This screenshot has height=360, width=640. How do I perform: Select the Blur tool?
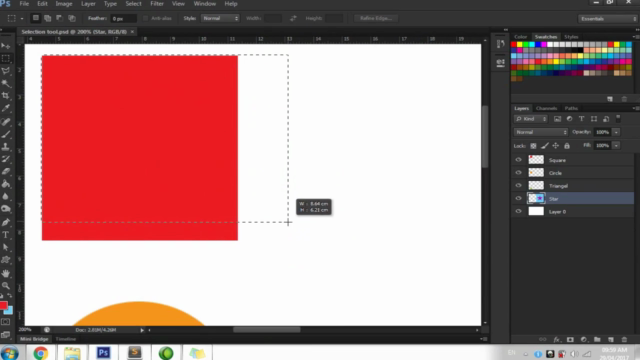click(x=6, y=197)
